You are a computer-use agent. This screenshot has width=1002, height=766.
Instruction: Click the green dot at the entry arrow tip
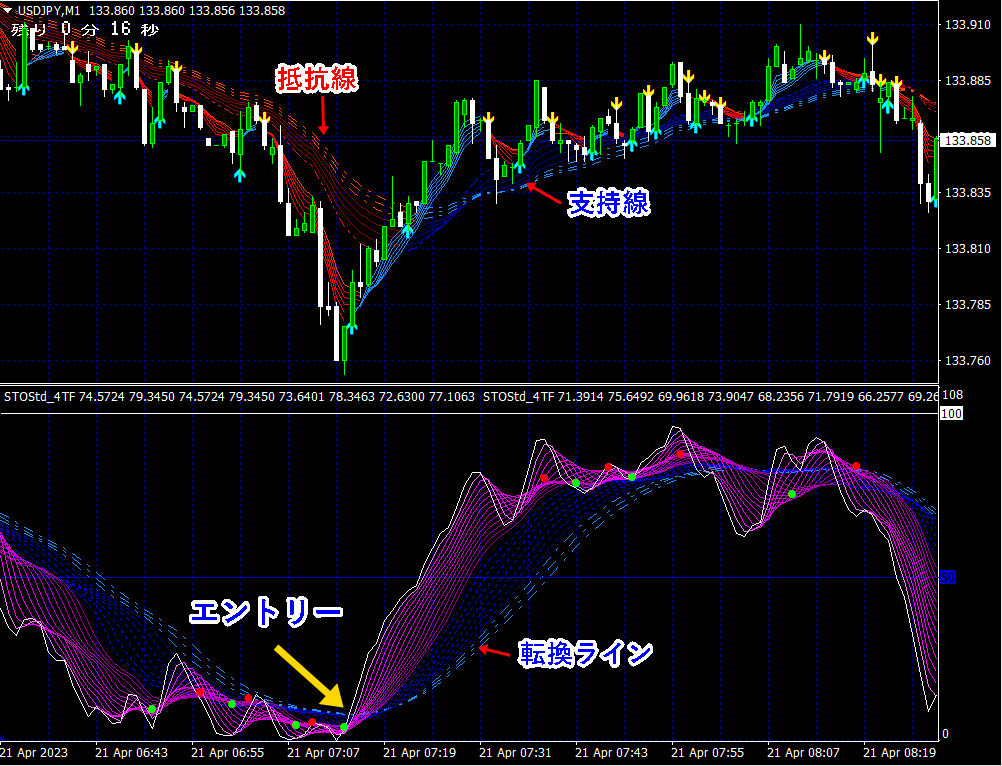tap(344, 727)
